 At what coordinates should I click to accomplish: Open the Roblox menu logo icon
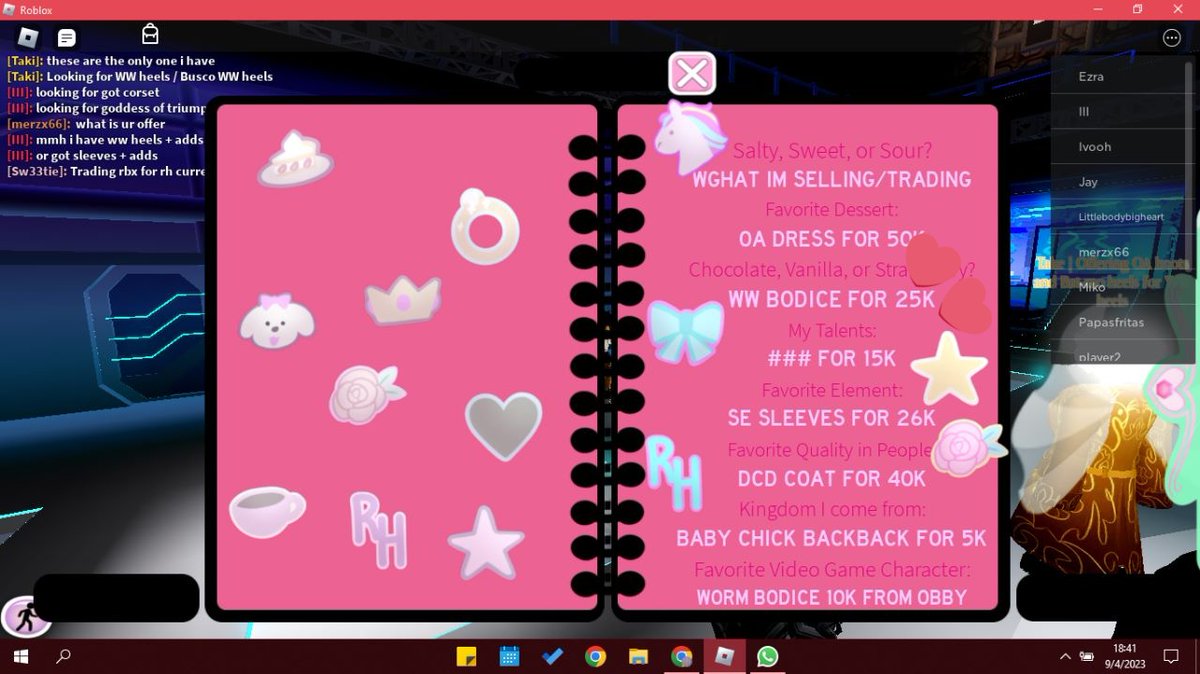(x=29, y=38)
